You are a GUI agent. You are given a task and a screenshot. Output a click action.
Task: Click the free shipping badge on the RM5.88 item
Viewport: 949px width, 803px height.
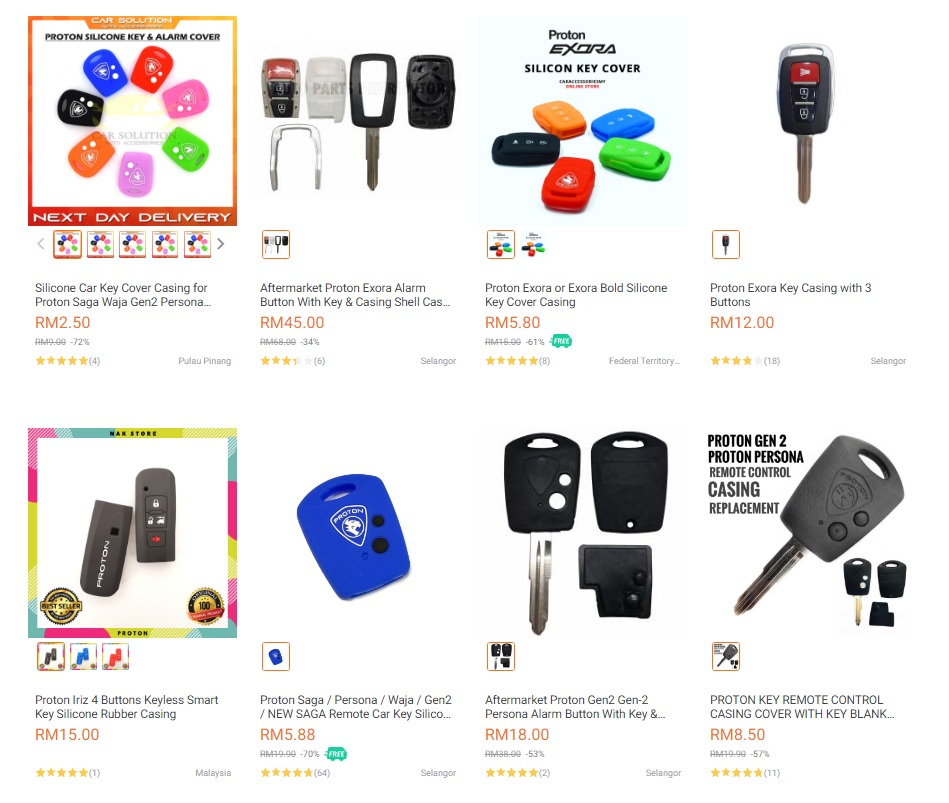pos(336,754)
